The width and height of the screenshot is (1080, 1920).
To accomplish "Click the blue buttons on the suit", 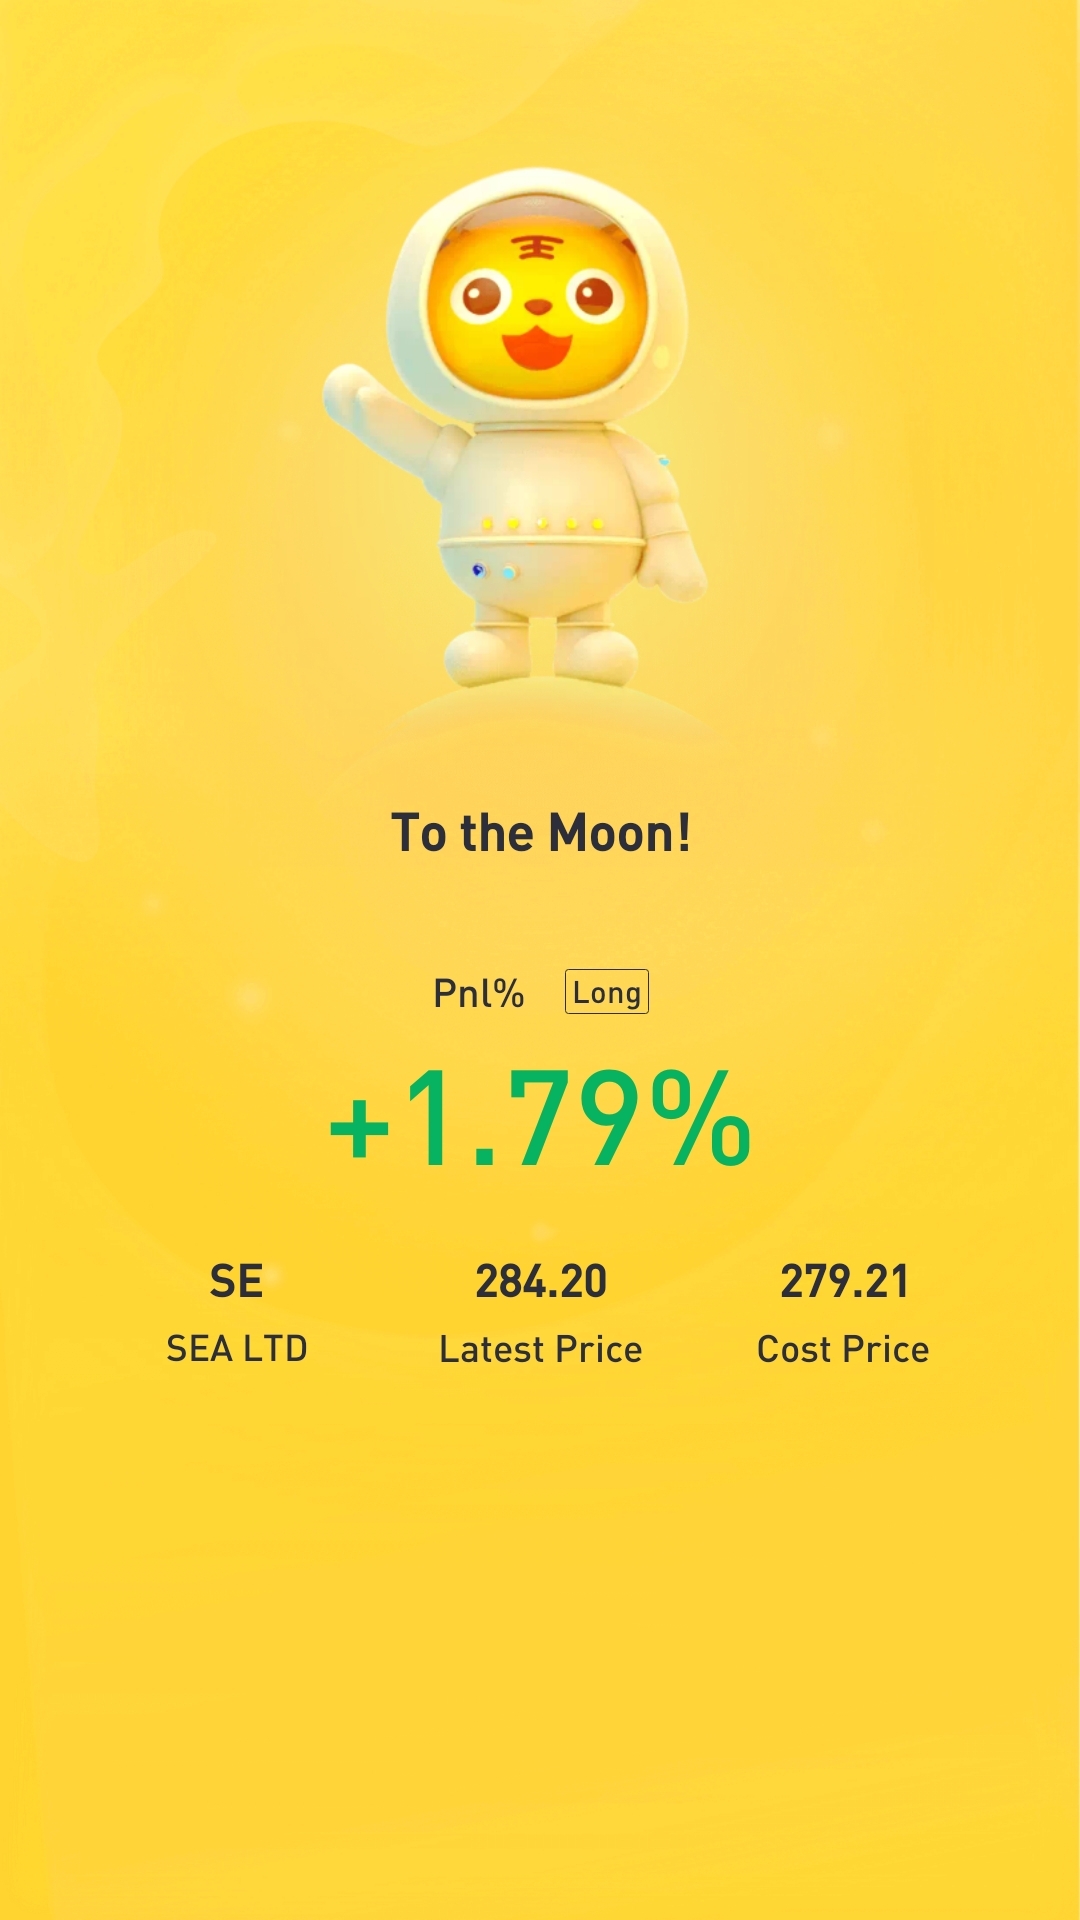I will tap(495, 571).
